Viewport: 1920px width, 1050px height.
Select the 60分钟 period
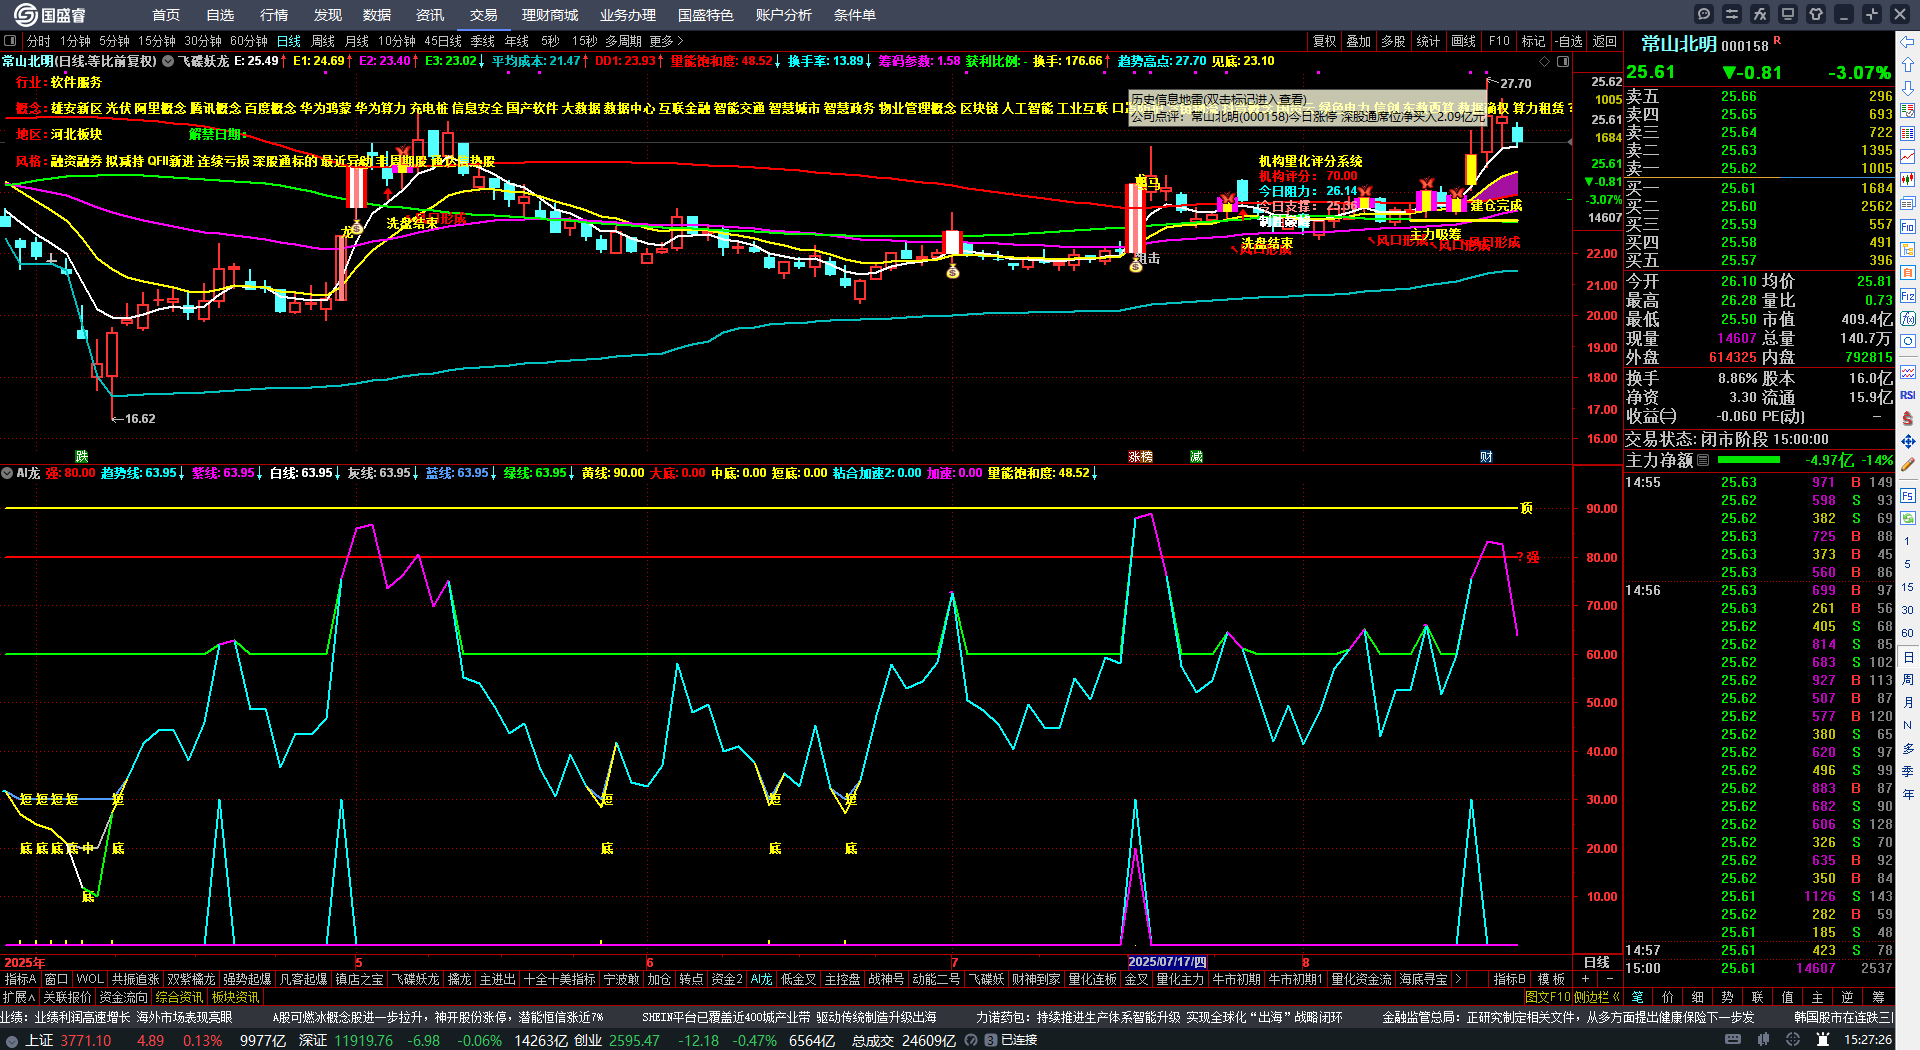click(249, 41)
